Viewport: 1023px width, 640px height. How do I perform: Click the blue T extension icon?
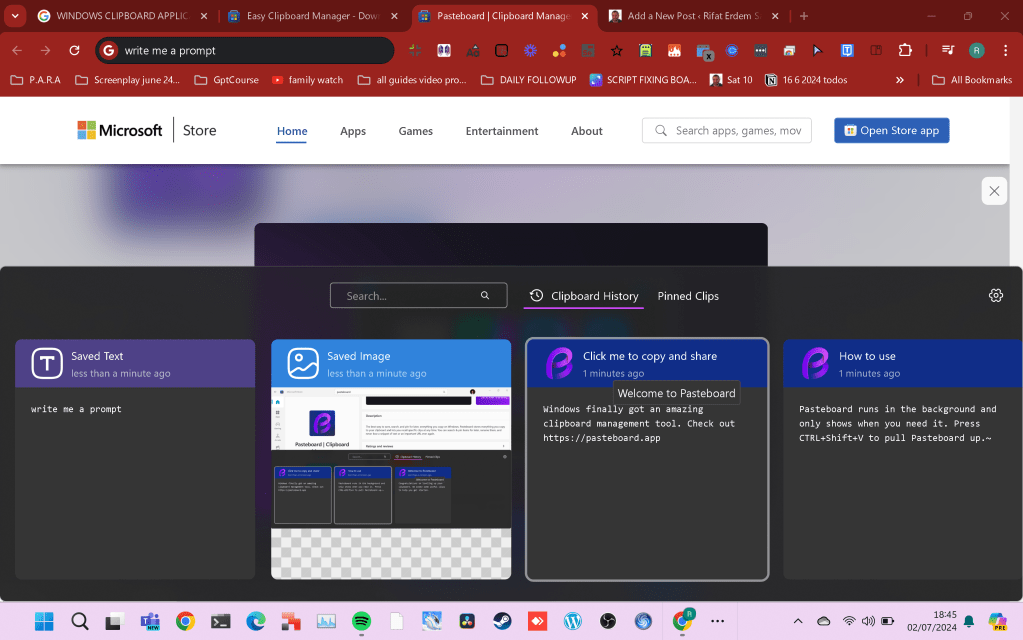[847, 50]
